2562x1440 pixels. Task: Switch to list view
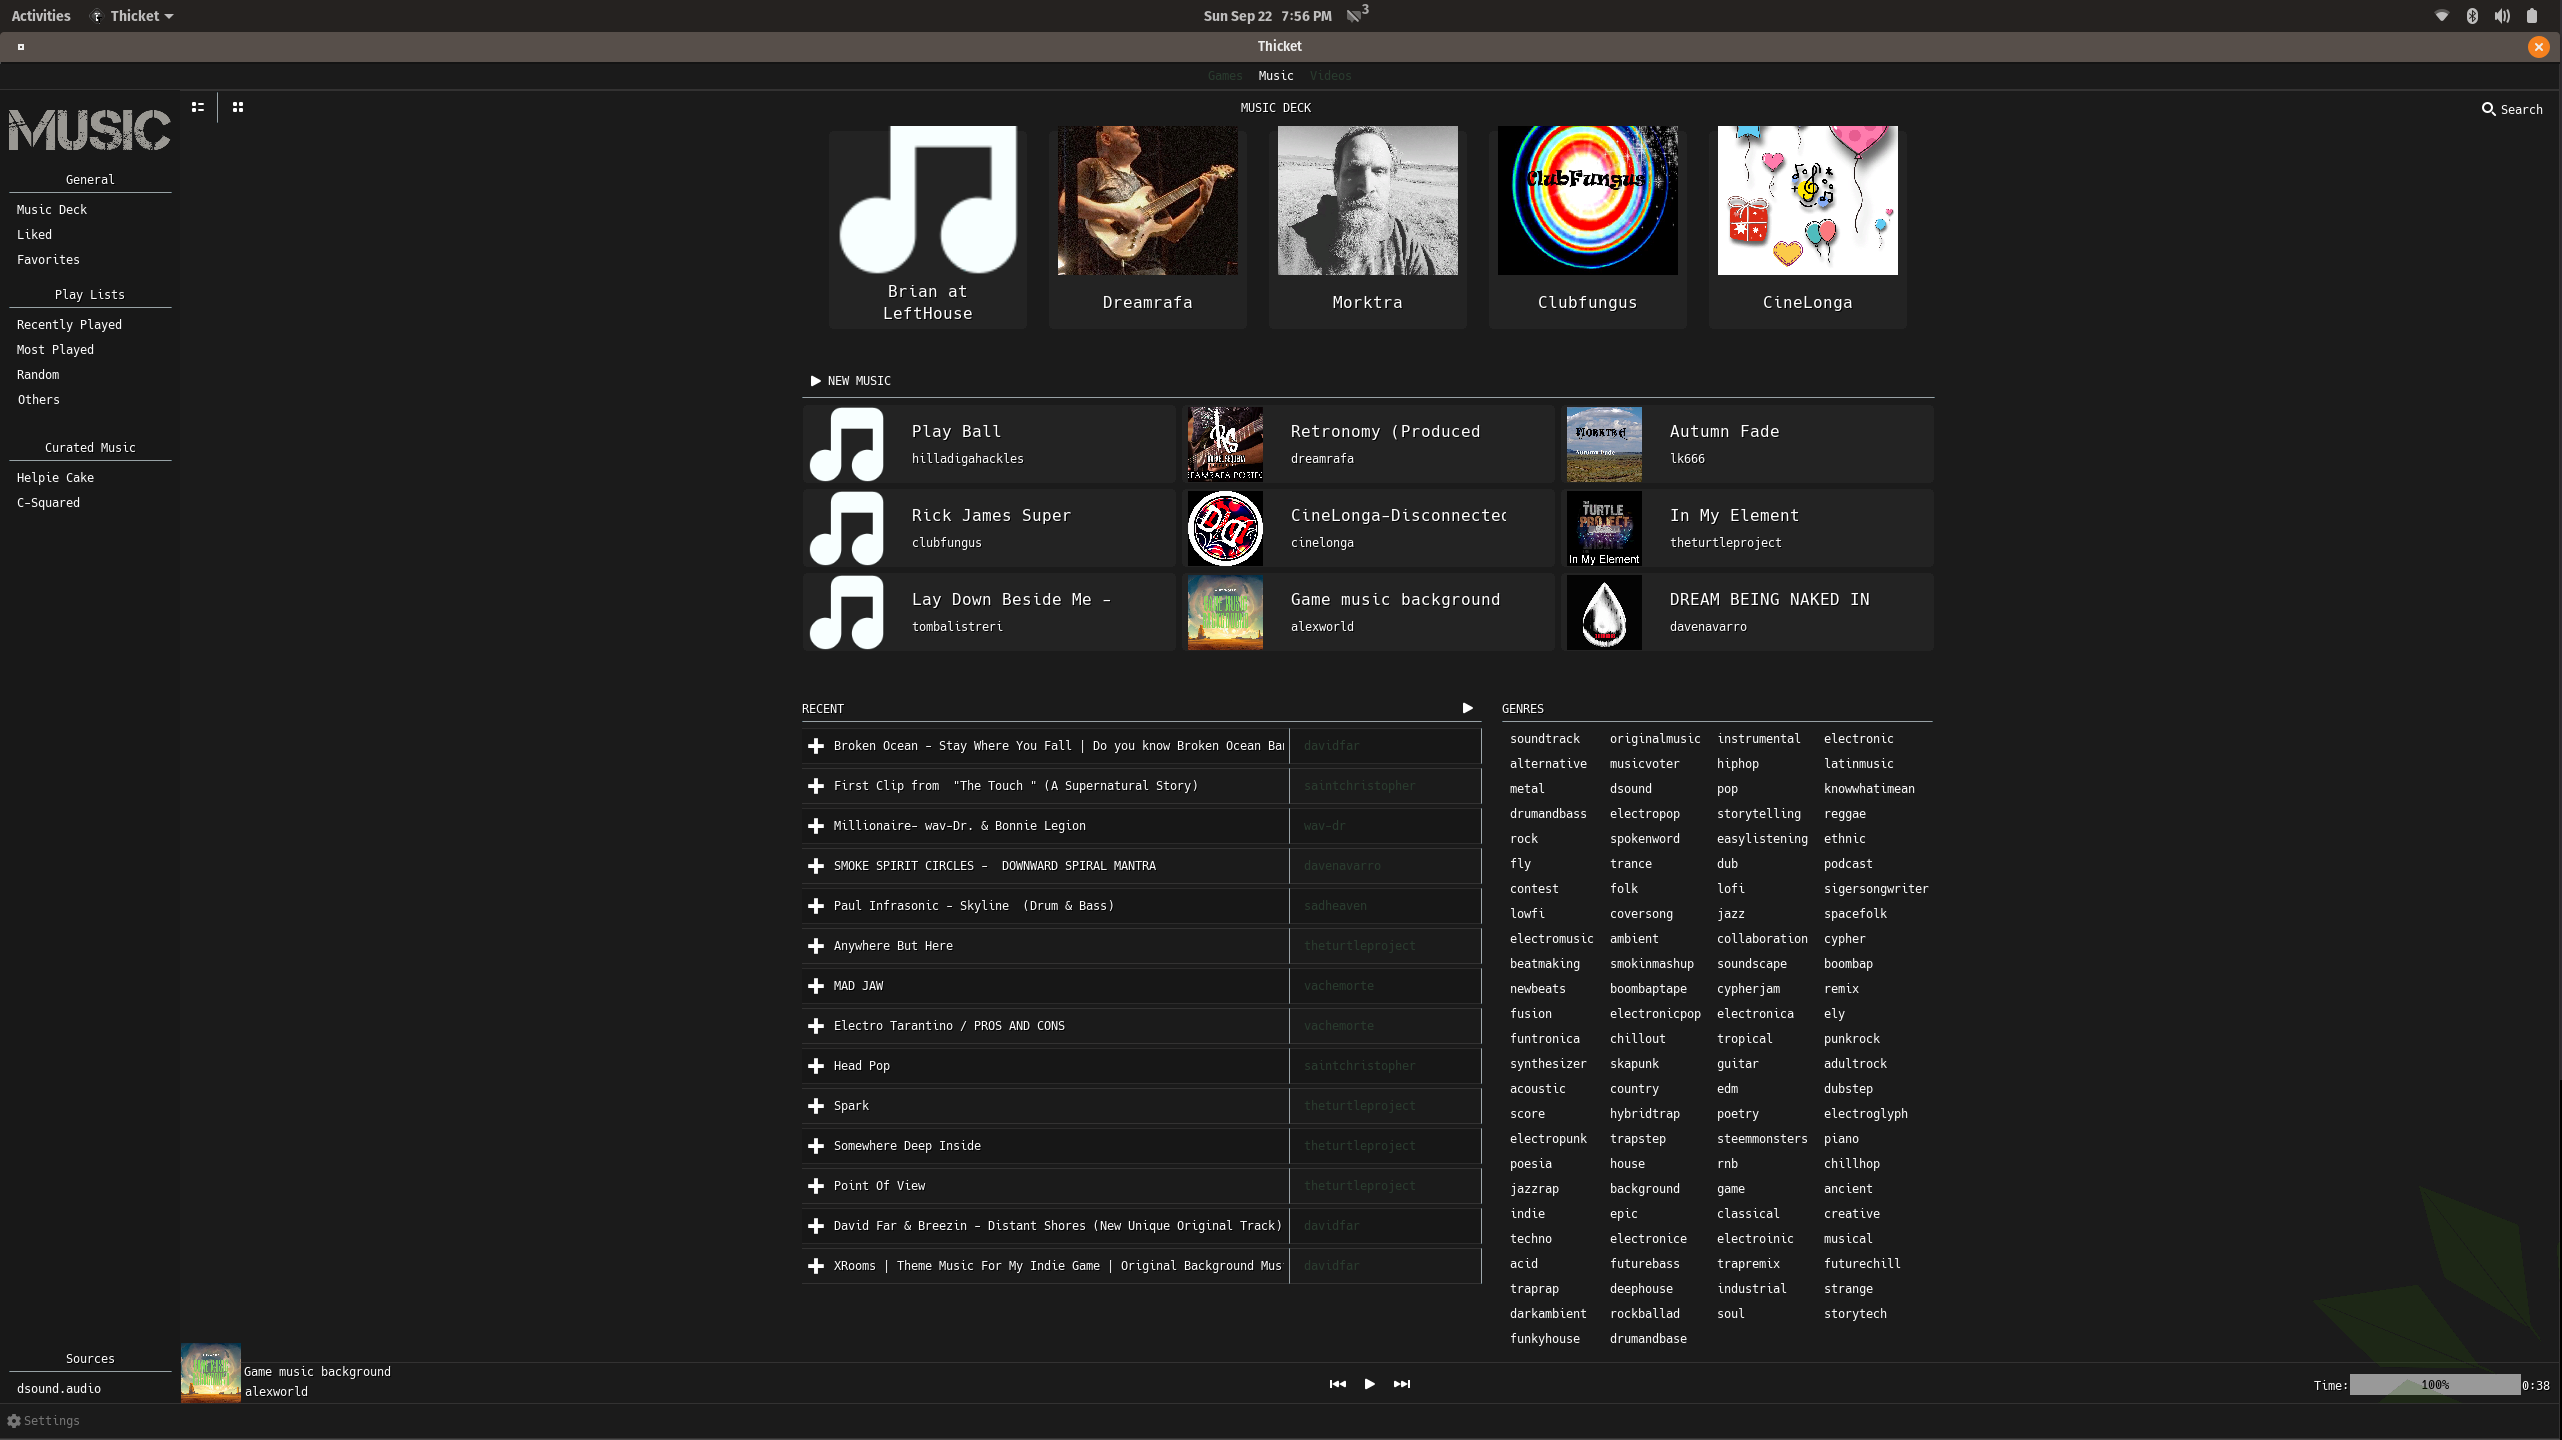click(197, 106)
